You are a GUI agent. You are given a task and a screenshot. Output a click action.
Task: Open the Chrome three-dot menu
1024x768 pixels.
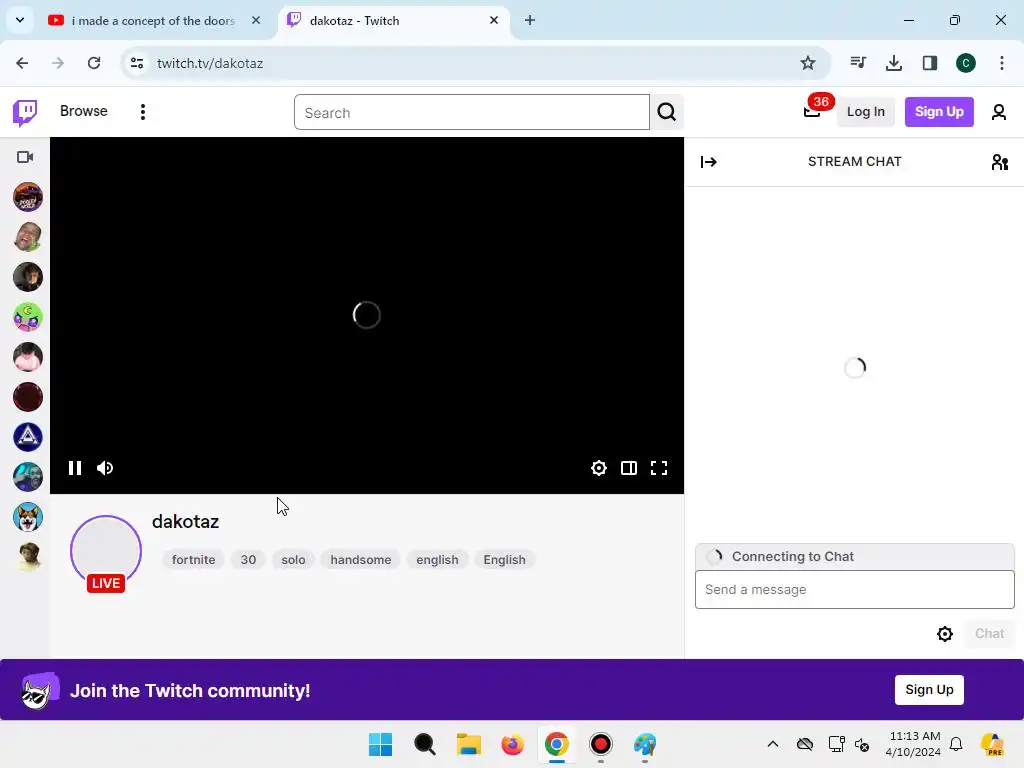[x=1002, y=63]
